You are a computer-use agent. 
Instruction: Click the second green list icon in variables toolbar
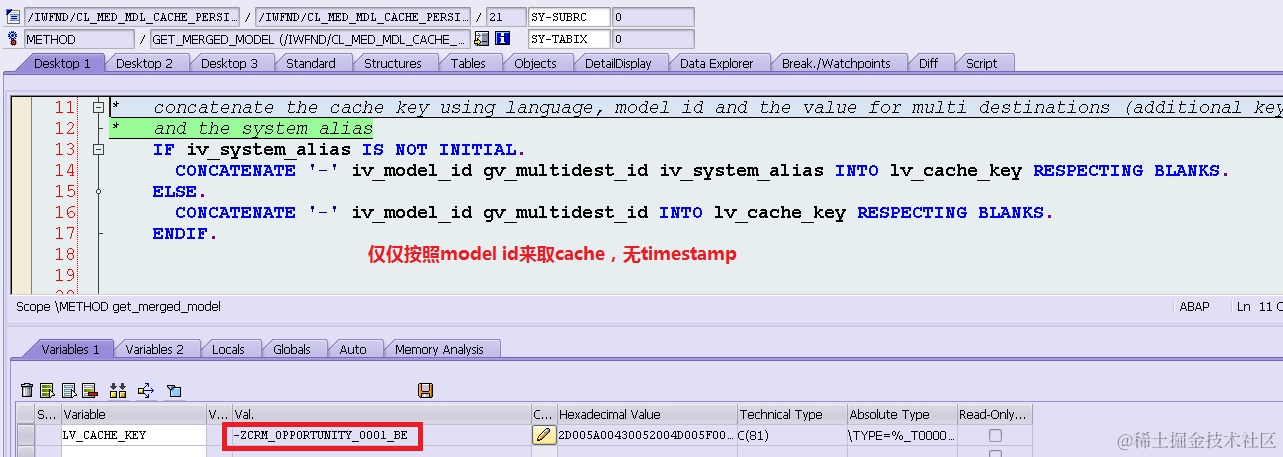point(69,390)
